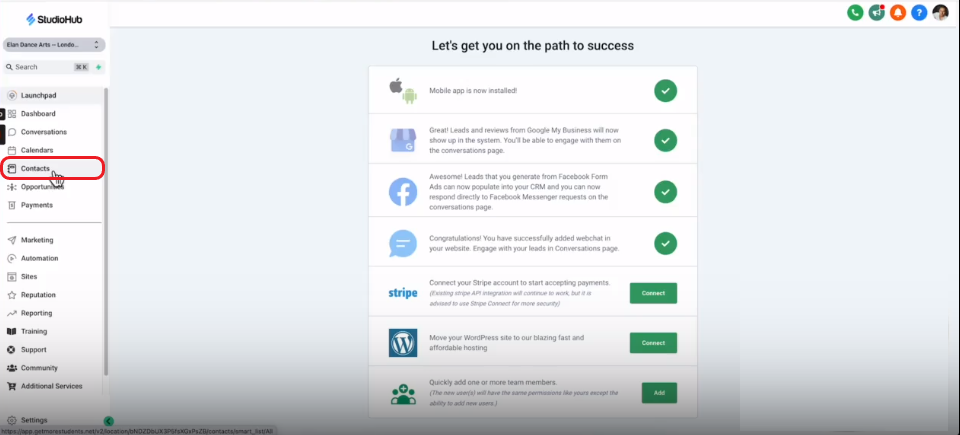The height and width of the screenshot is (435, 960).
Task: Click the green phone call icon
Action: click(855, 12)
